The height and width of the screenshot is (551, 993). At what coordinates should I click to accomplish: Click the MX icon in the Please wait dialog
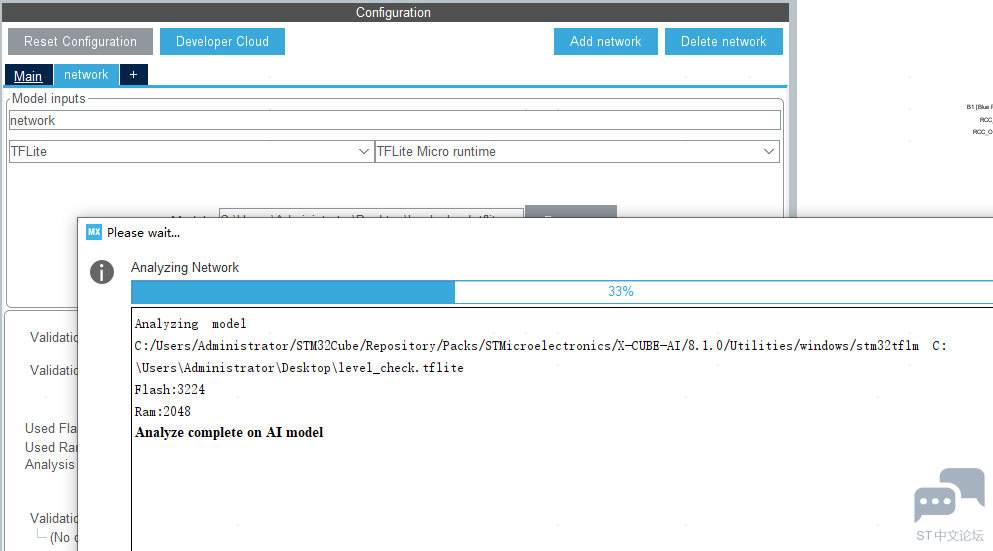[x=94, y=232]
